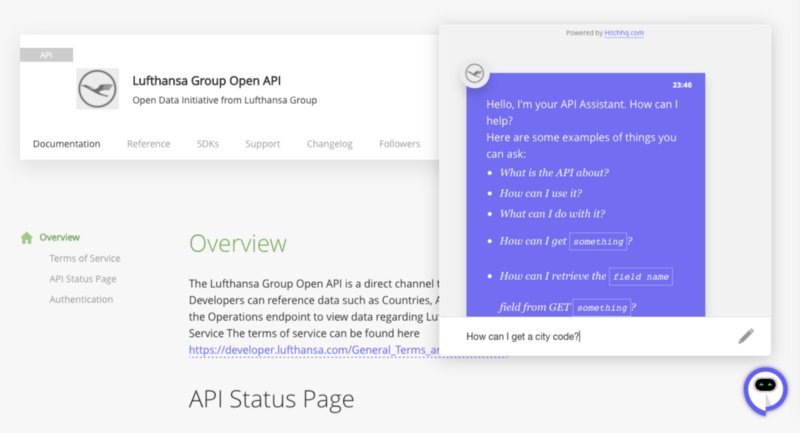The image size is (800, 433).
Task: Click the 23:40 message timestamp
Action: coord(682,85)
